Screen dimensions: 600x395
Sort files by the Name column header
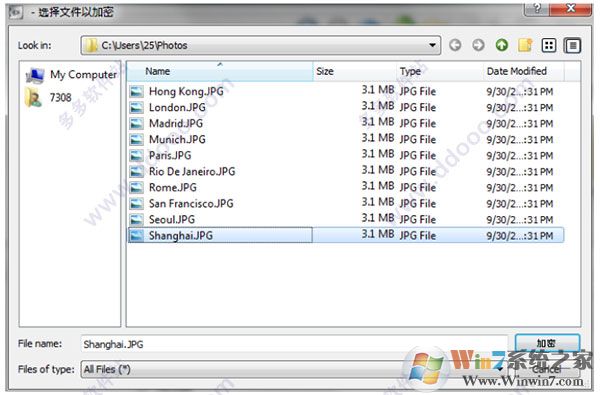click(220, 71)
